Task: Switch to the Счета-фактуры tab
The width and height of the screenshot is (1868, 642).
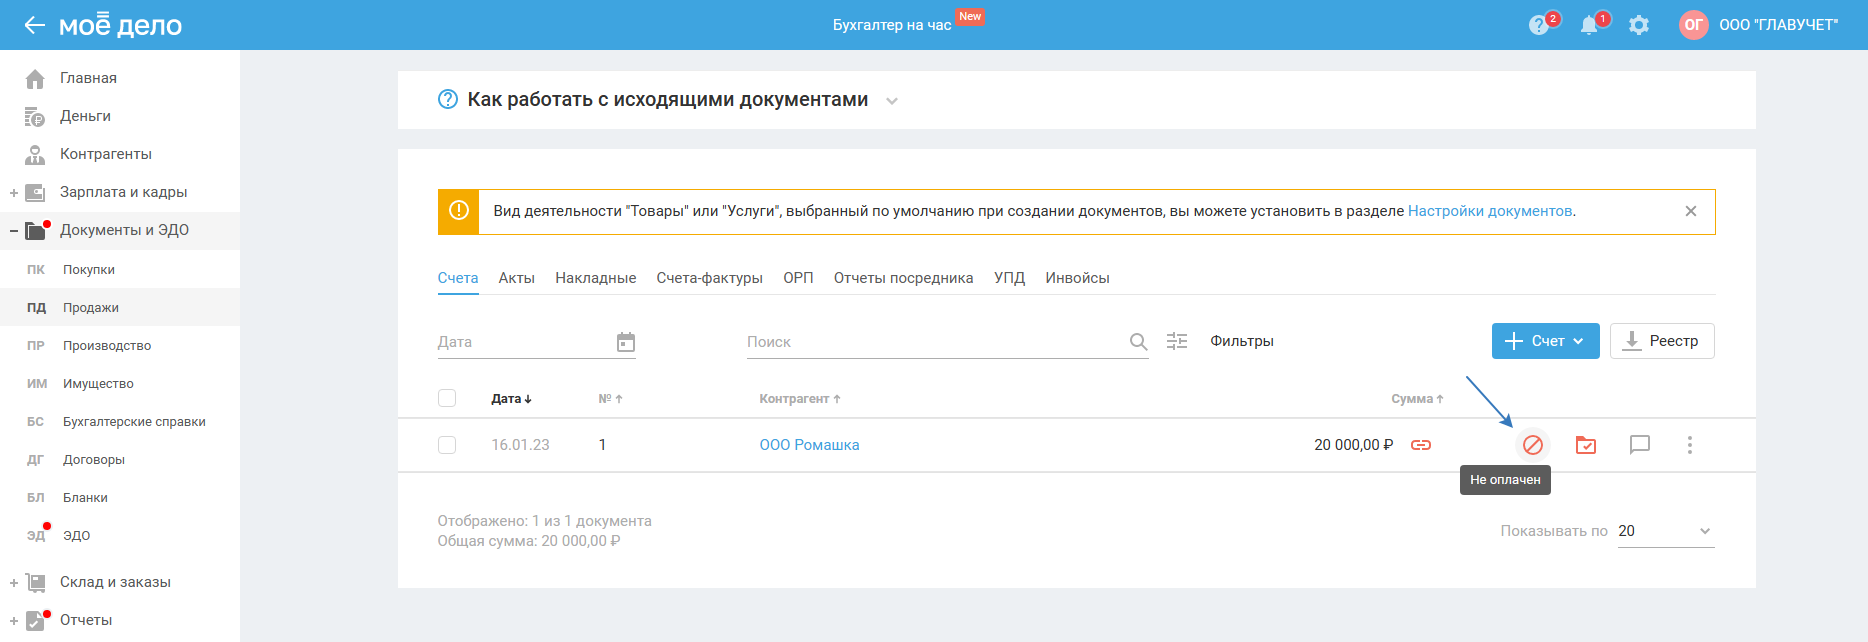Action: [710, 278]
